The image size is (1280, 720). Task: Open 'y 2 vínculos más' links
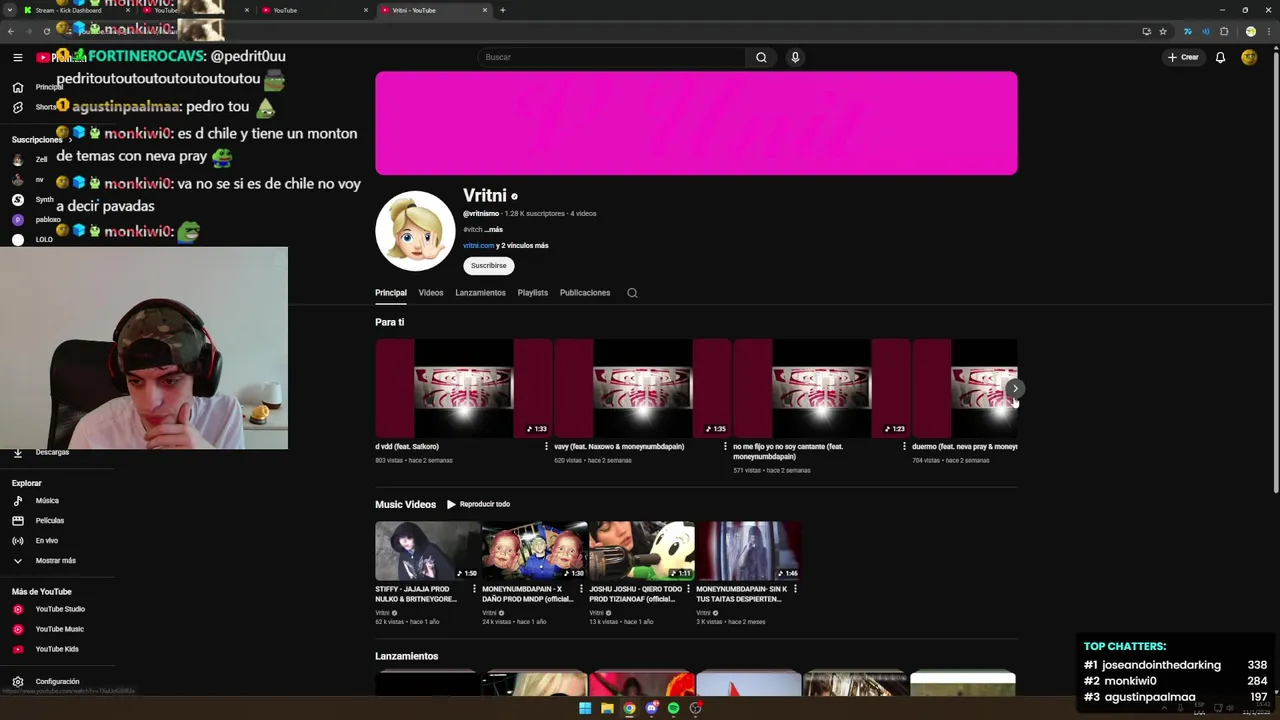[522, 245]
